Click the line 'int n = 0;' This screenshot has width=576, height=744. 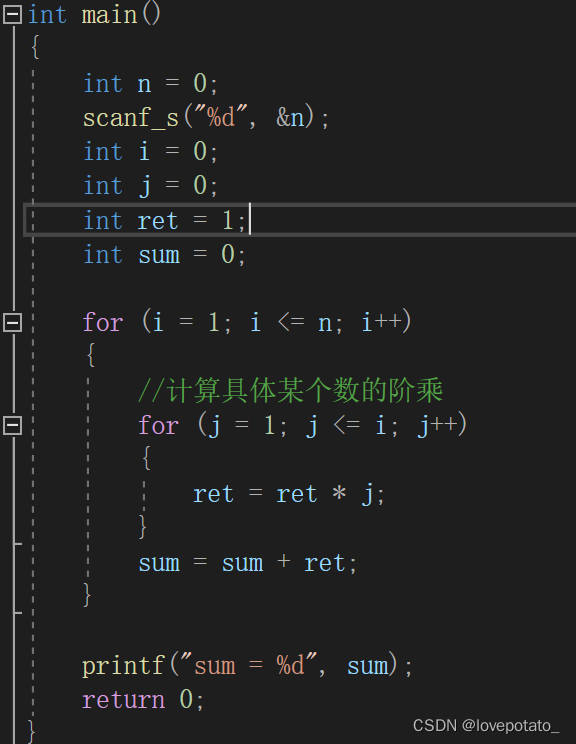point(150,84)
